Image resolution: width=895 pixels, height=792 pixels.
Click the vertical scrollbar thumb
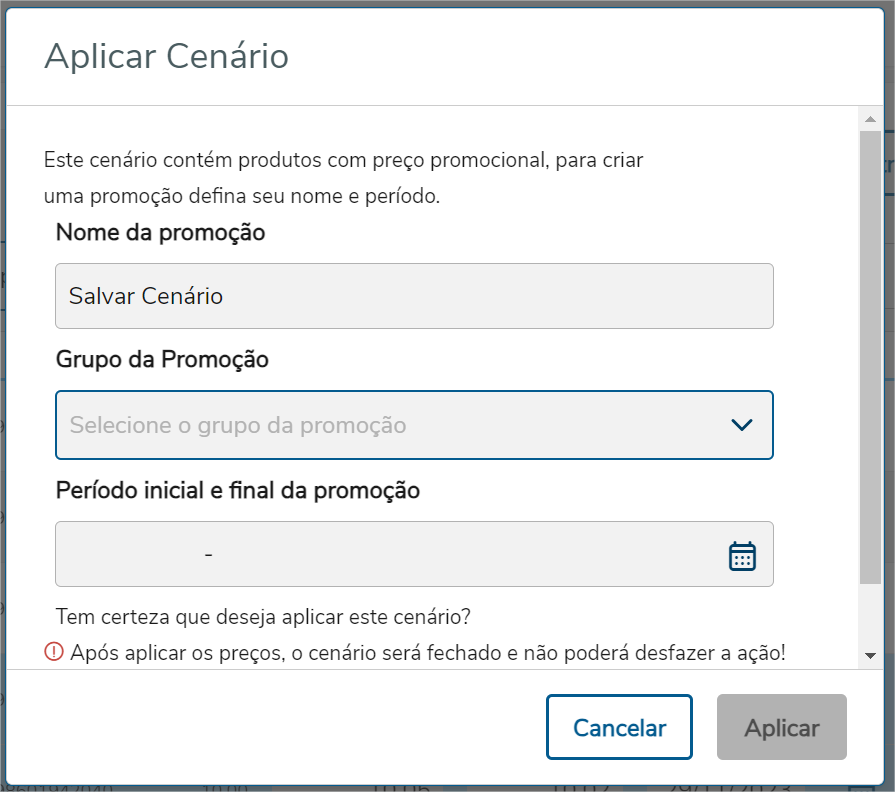pos(869,350)
